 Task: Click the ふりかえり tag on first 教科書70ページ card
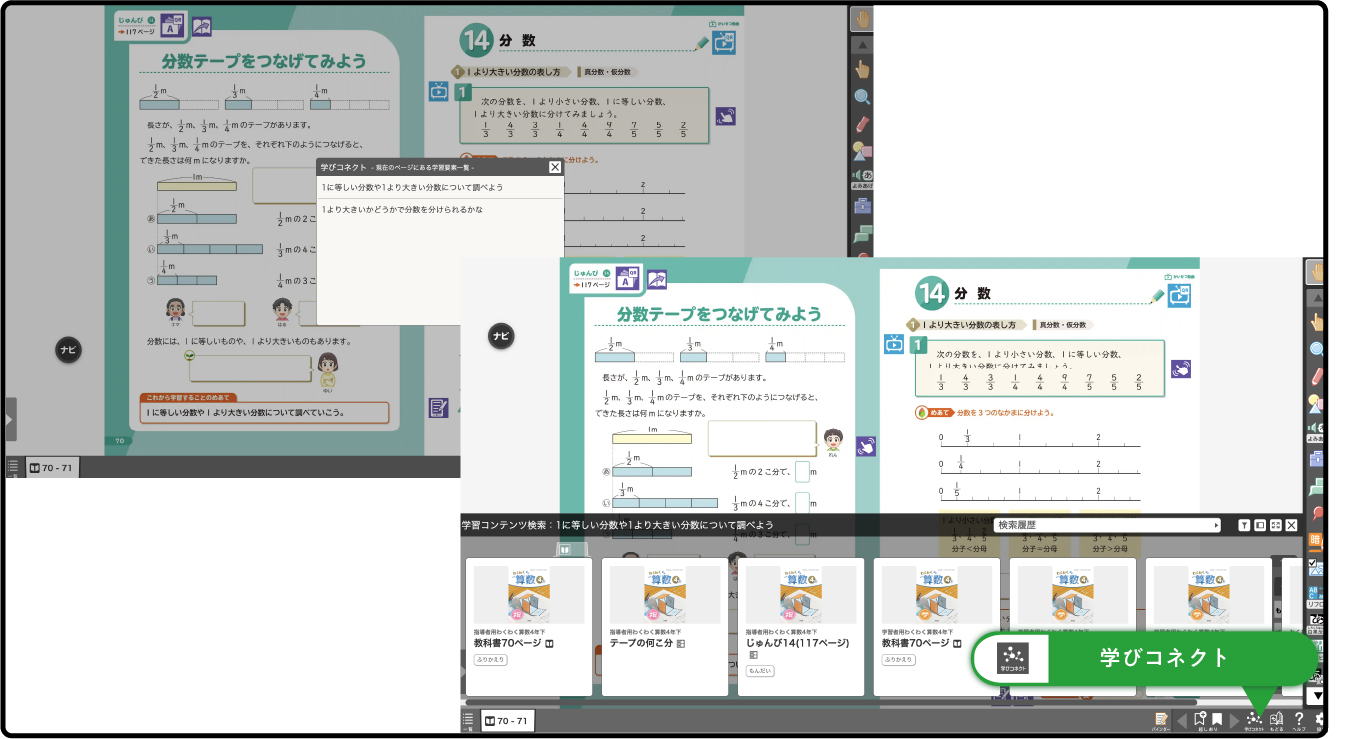[490, 660]
